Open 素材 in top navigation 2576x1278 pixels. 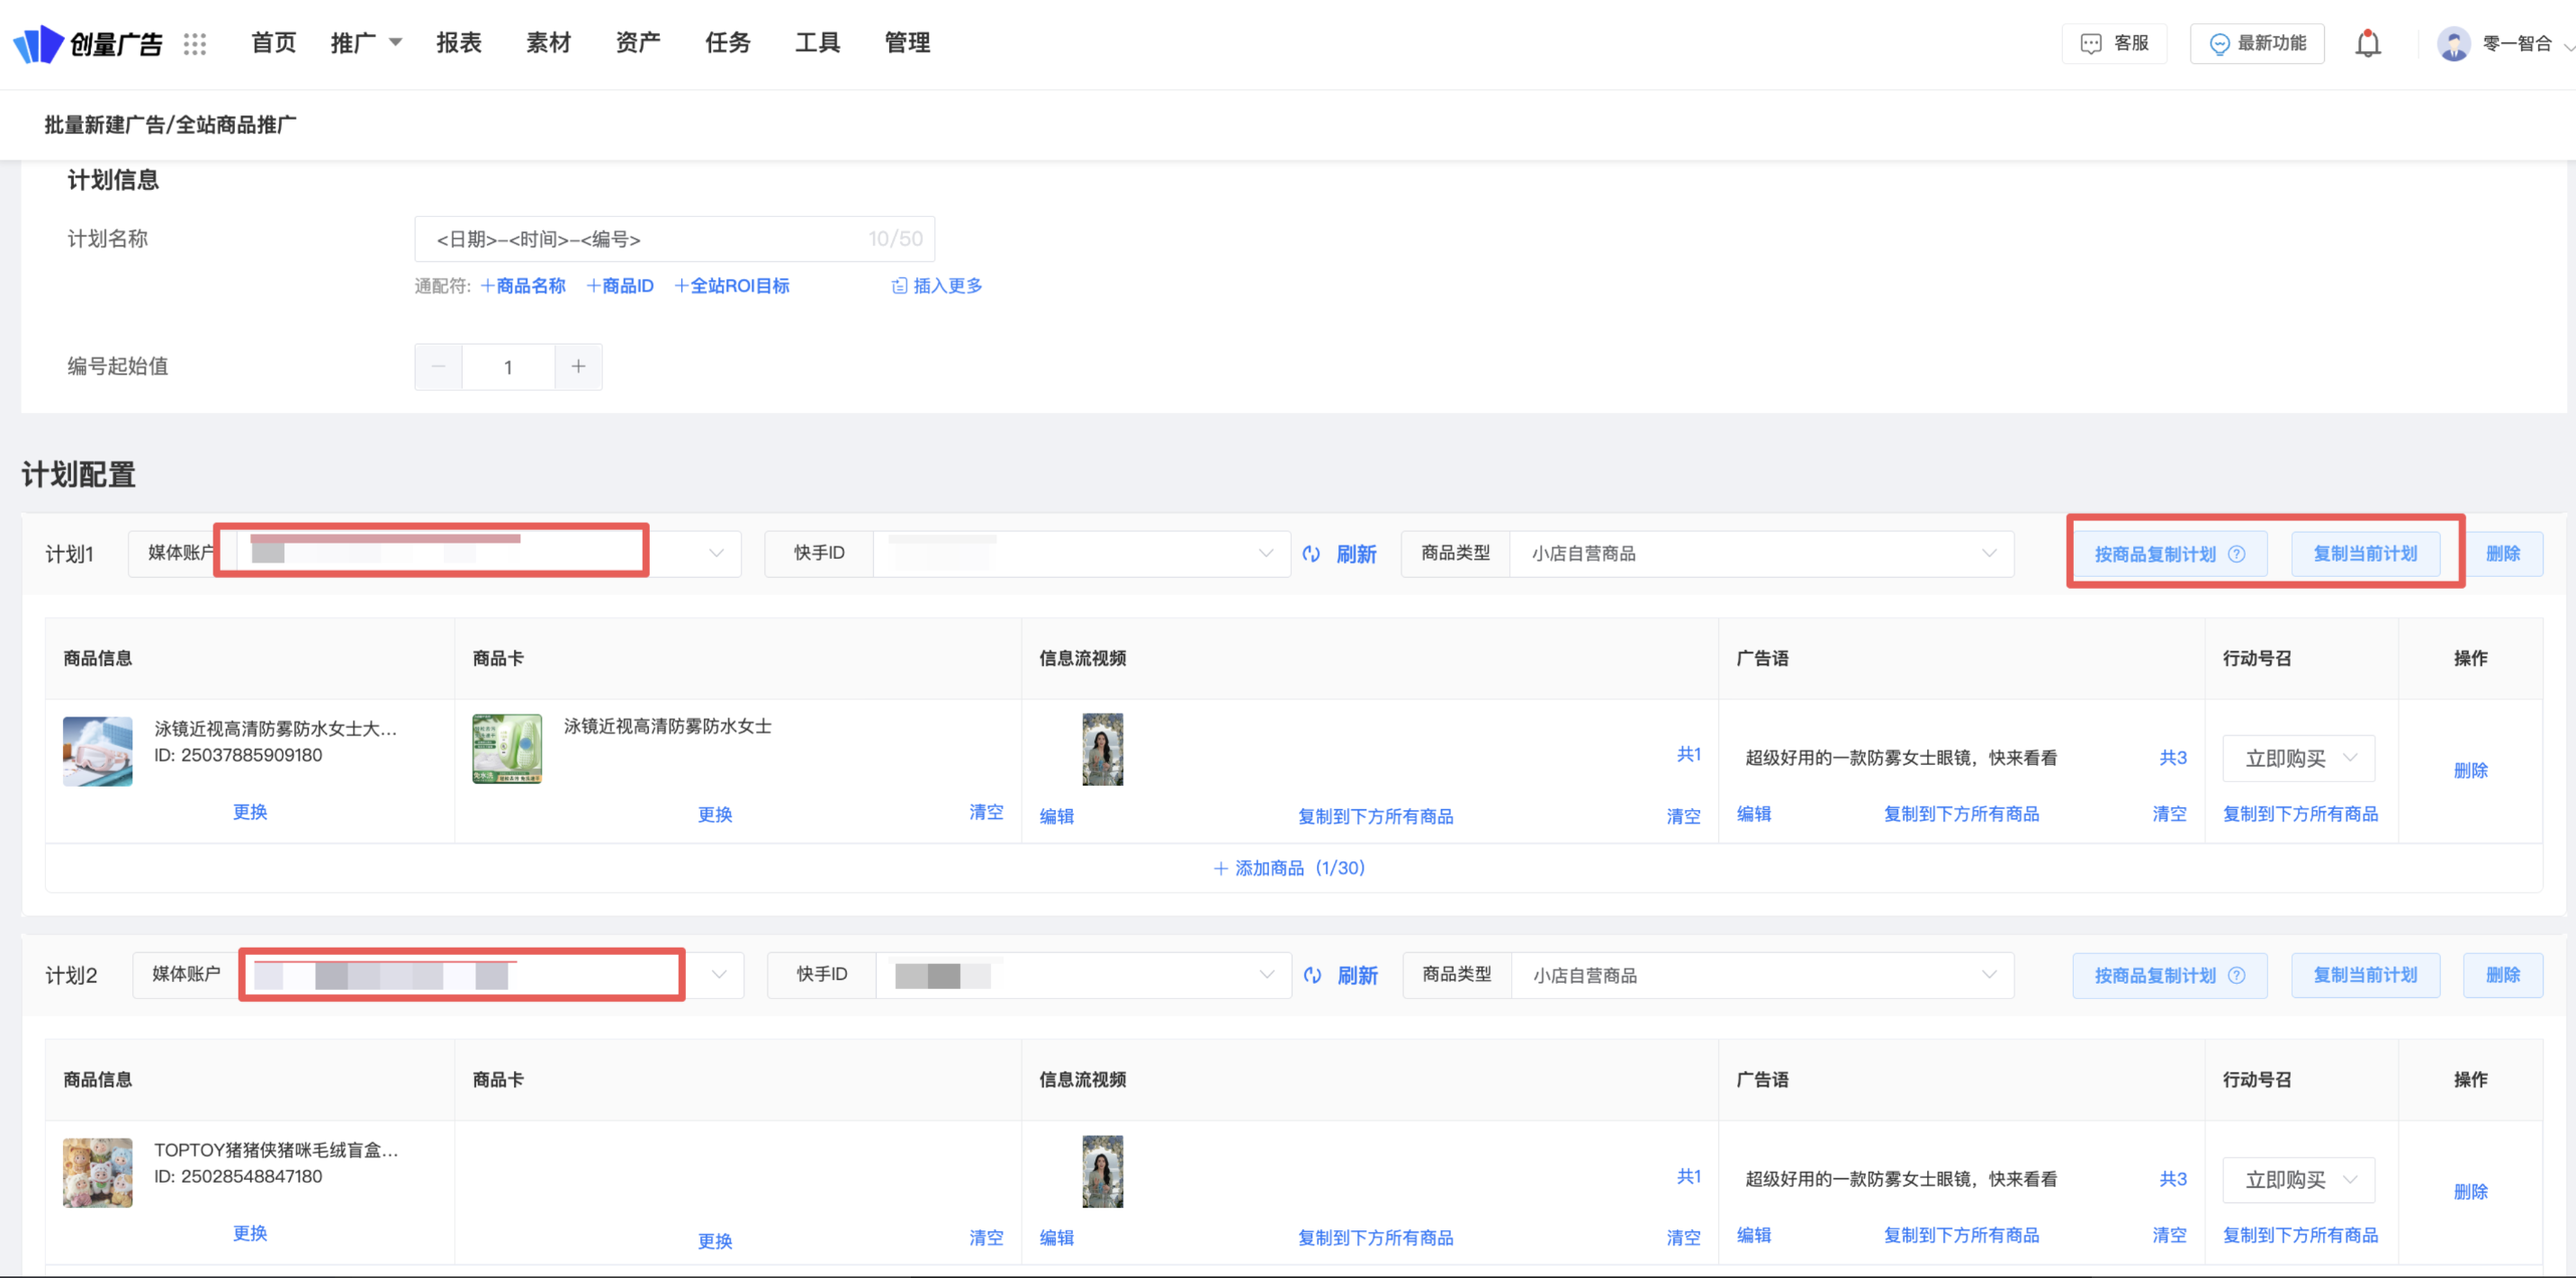(x=548, y=43)
